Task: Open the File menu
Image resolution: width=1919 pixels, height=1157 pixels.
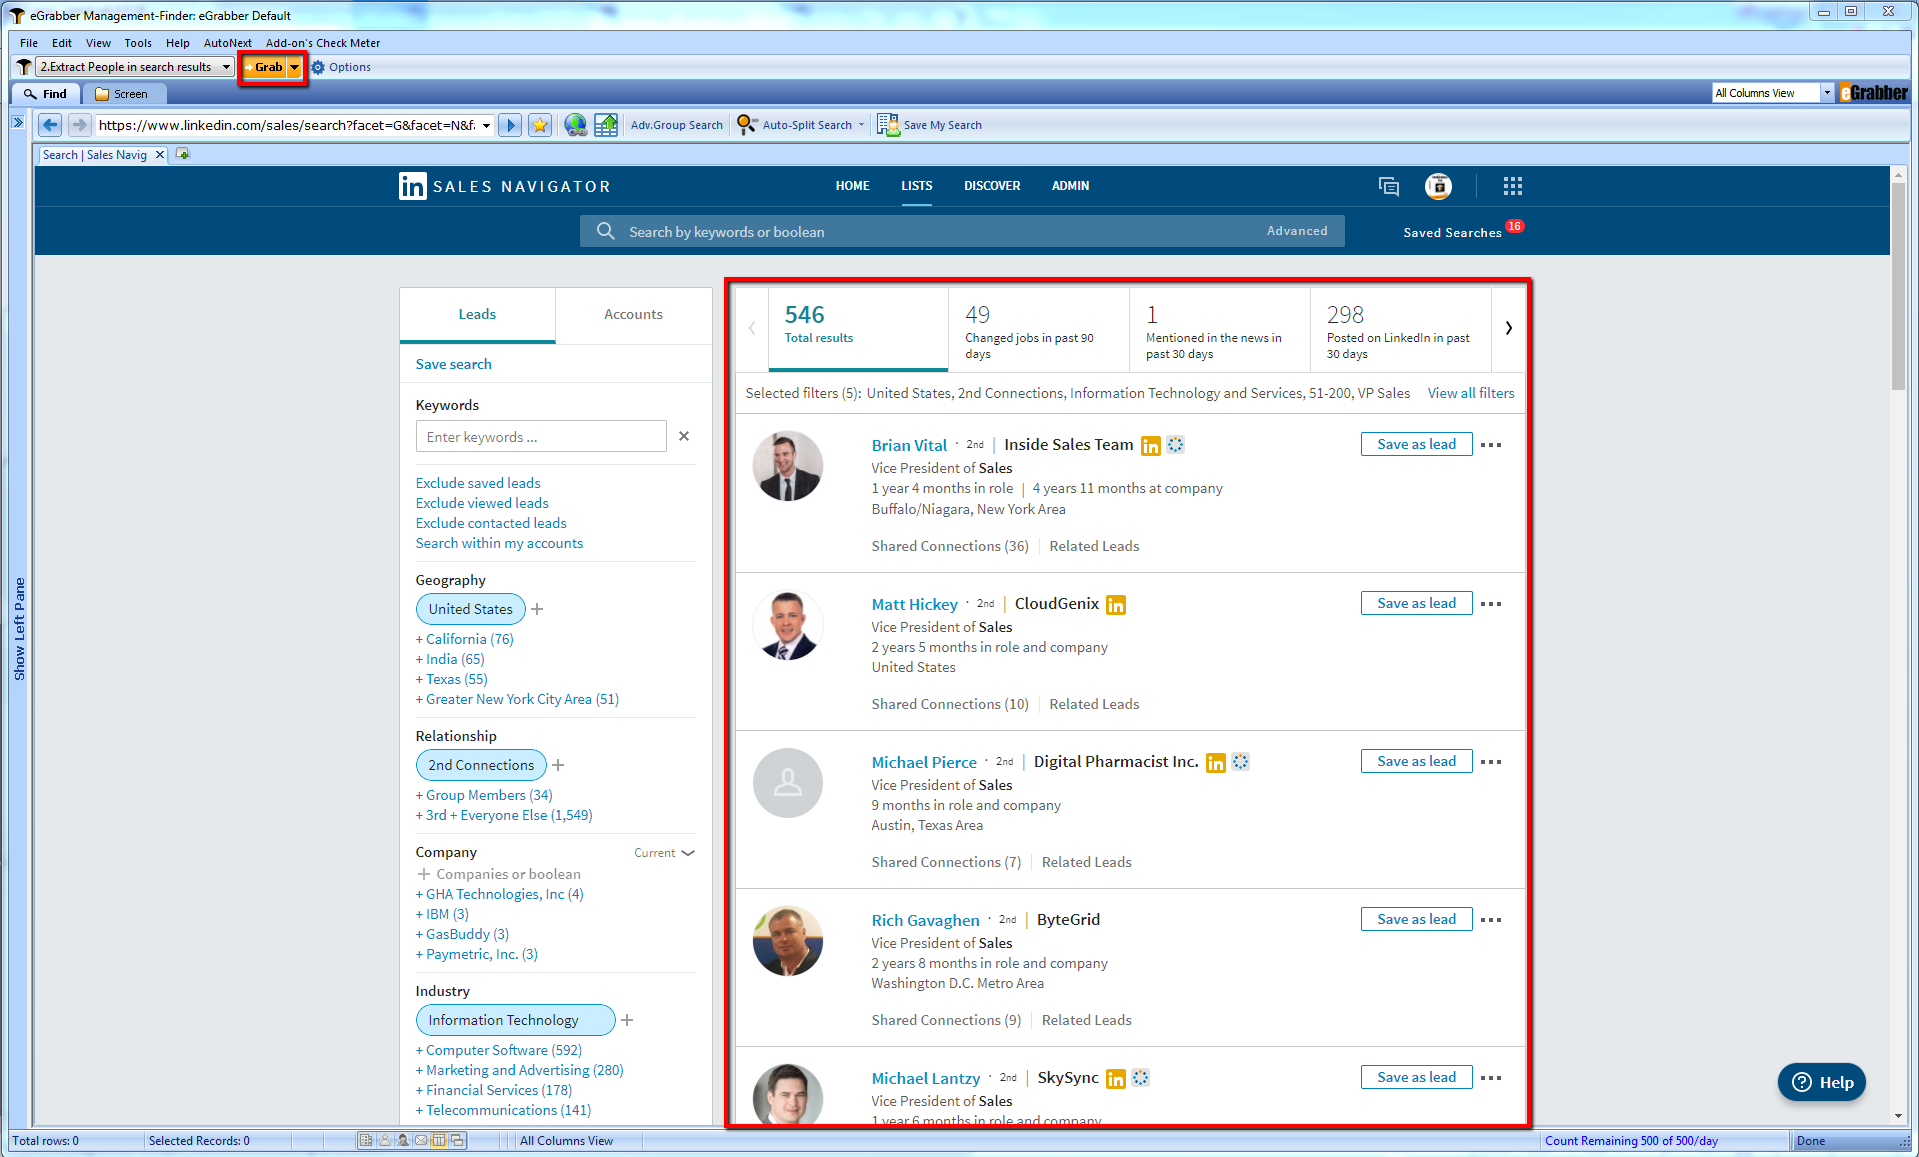Action: click(x=29, y=43)
